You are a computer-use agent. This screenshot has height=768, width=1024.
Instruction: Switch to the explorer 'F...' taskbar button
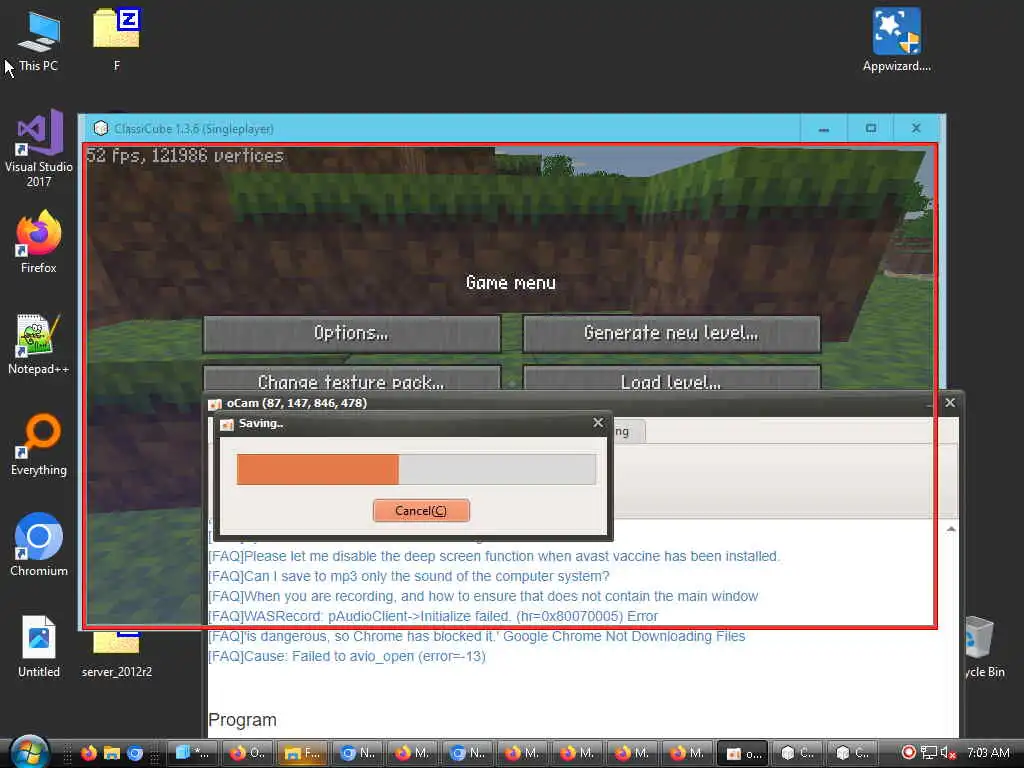302,753
